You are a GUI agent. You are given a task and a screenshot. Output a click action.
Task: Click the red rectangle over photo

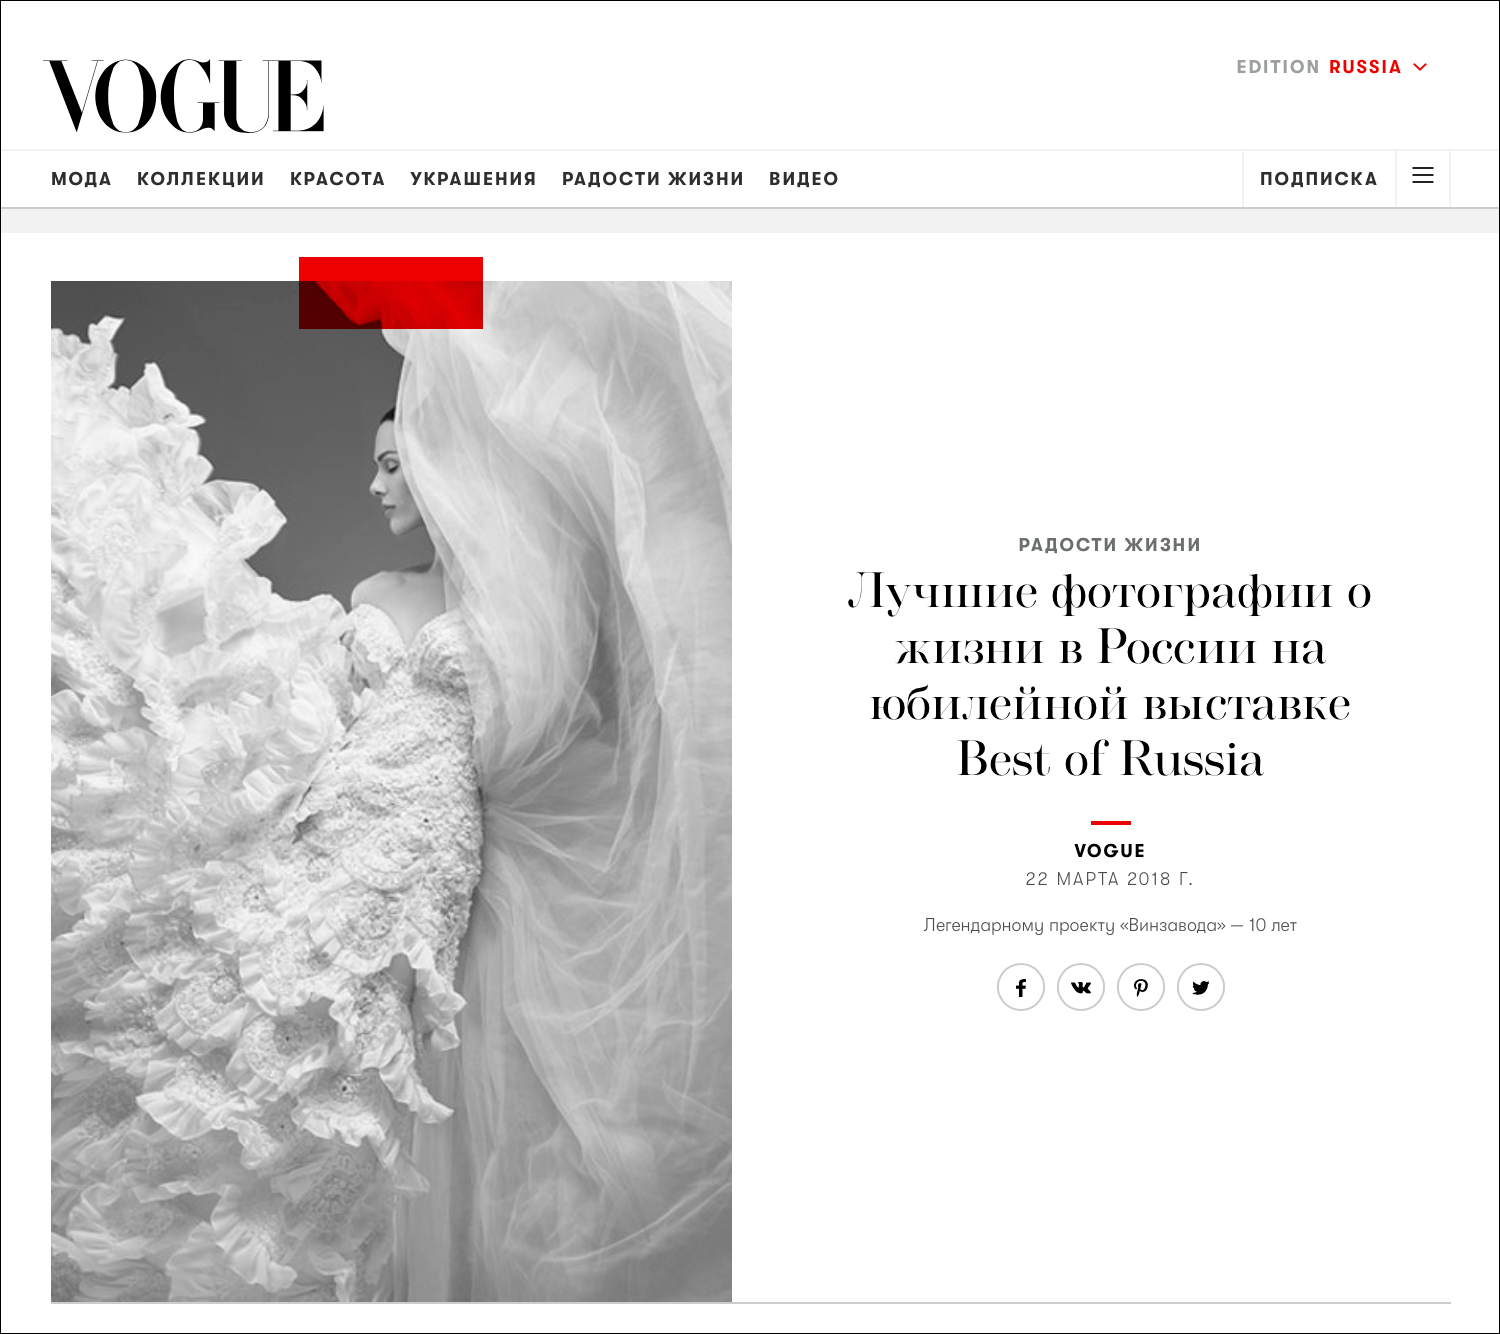(391, 293)
